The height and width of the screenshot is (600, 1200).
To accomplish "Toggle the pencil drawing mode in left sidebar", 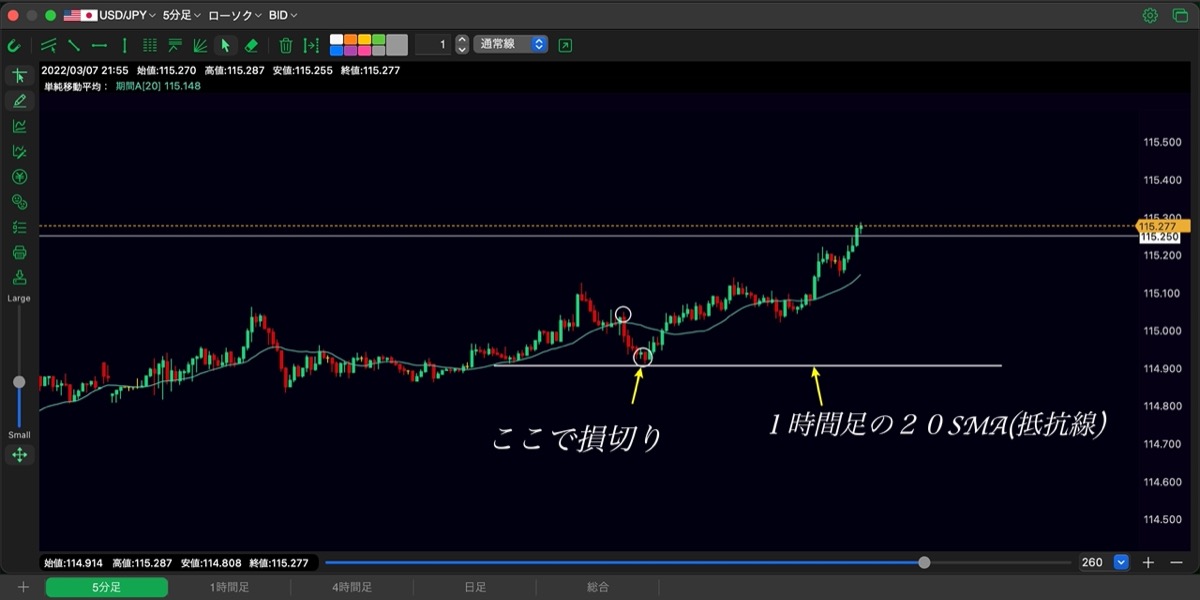I will (x=19, y=101).
